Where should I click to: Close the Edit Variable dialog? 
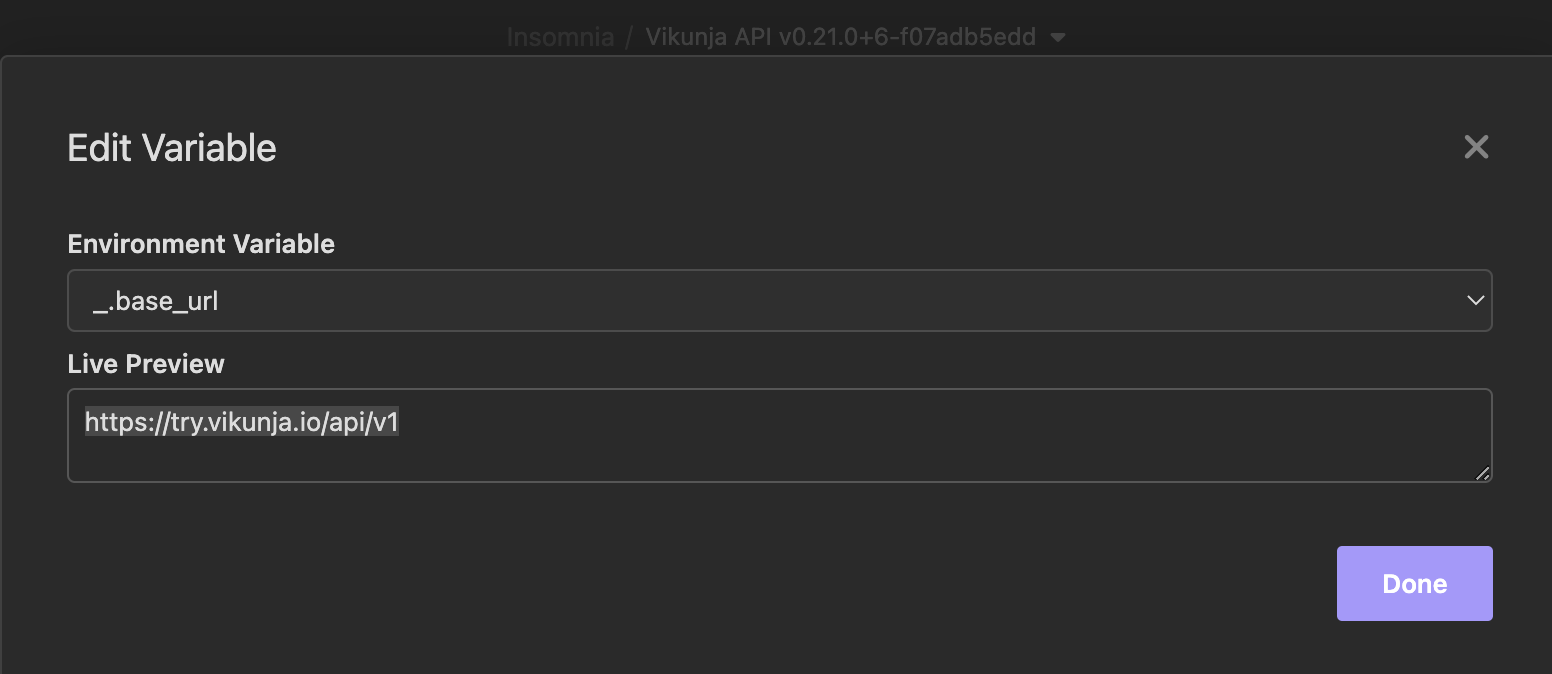tap(1476, 148)
